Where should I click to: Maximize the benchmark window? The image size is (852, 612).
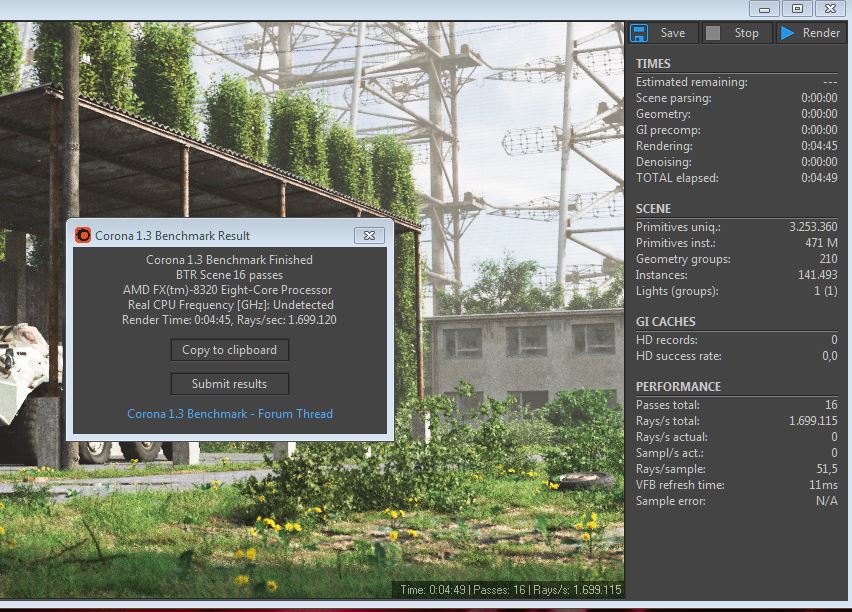[x=797, y=9]
